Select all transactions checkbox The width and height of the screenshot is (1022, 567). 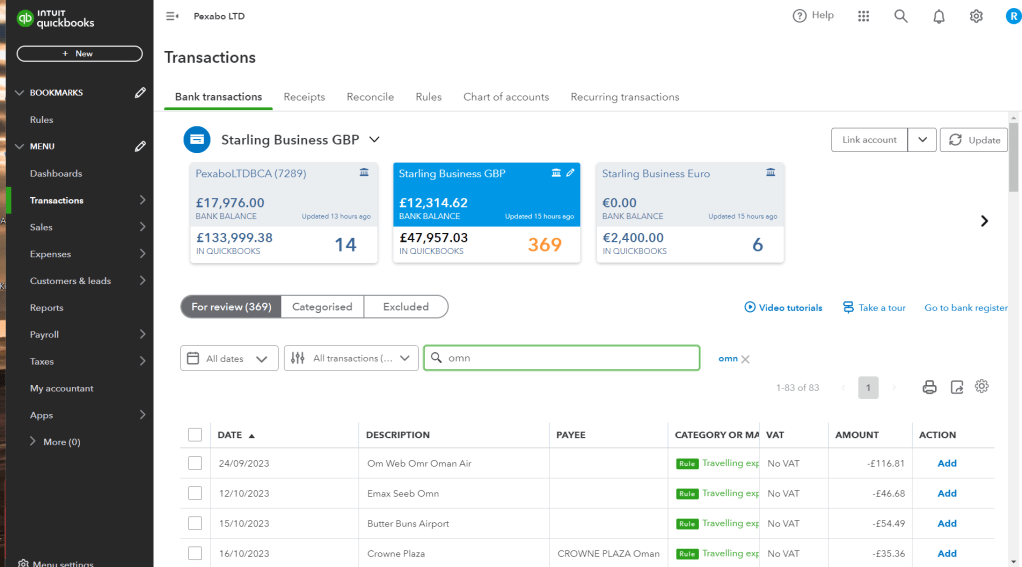tap(195, 435)
